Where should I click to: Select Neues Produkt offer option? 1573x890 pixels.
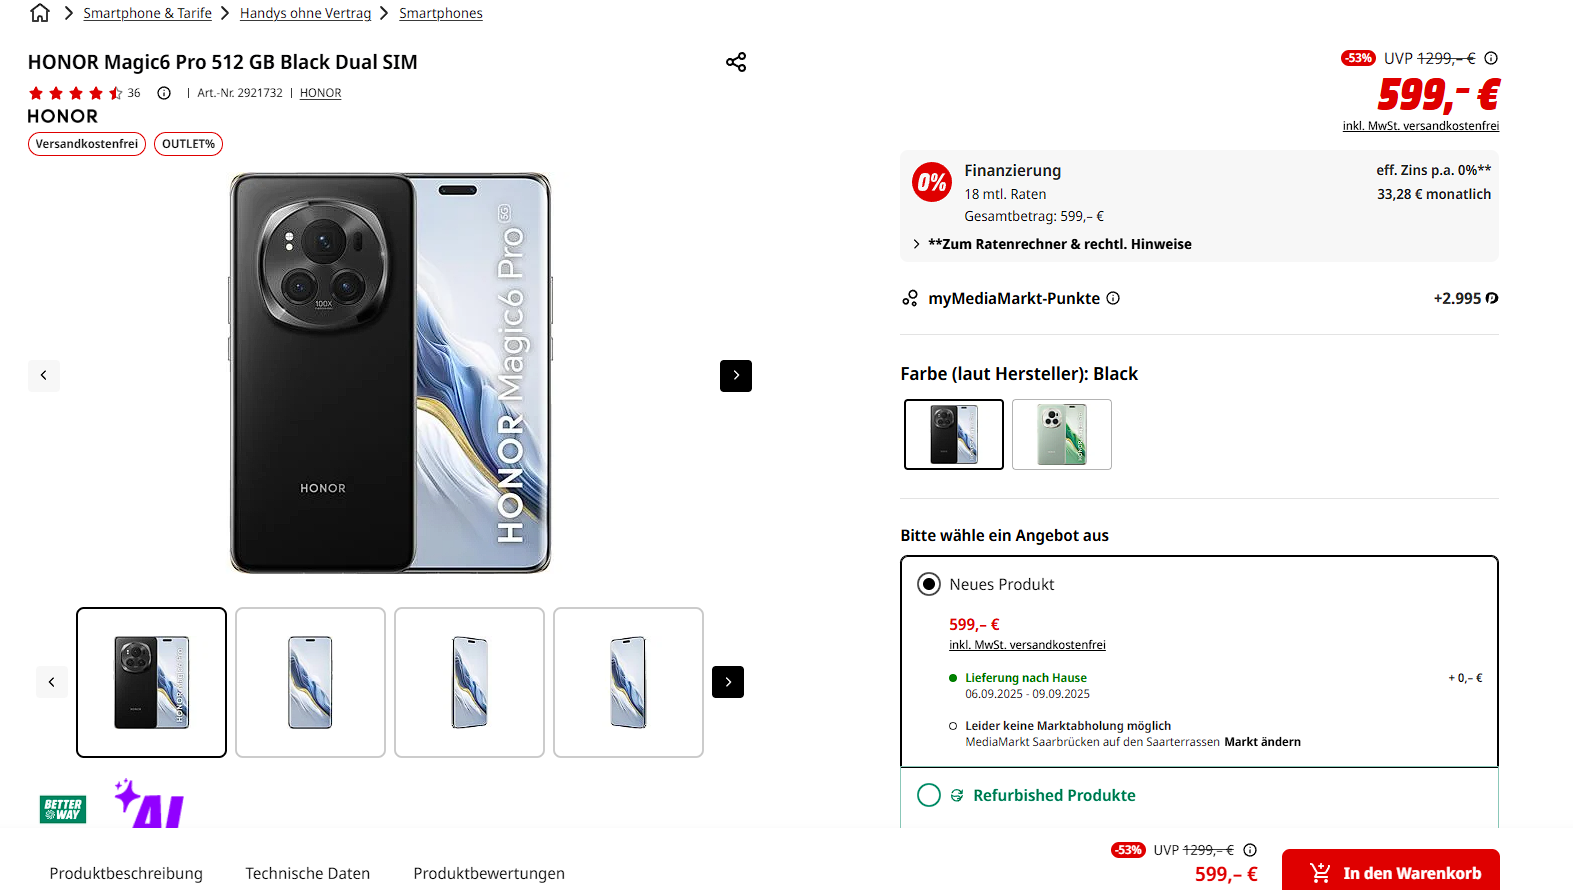929,584
